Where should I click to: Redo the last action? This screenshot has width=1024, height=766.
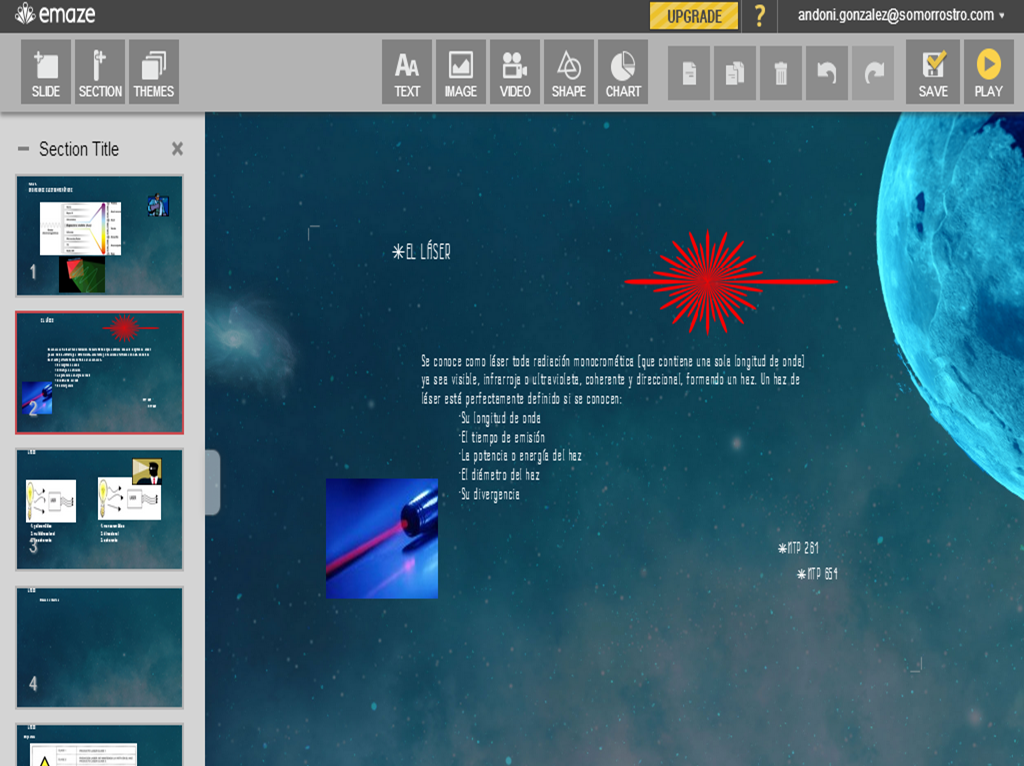pos(873,73)
